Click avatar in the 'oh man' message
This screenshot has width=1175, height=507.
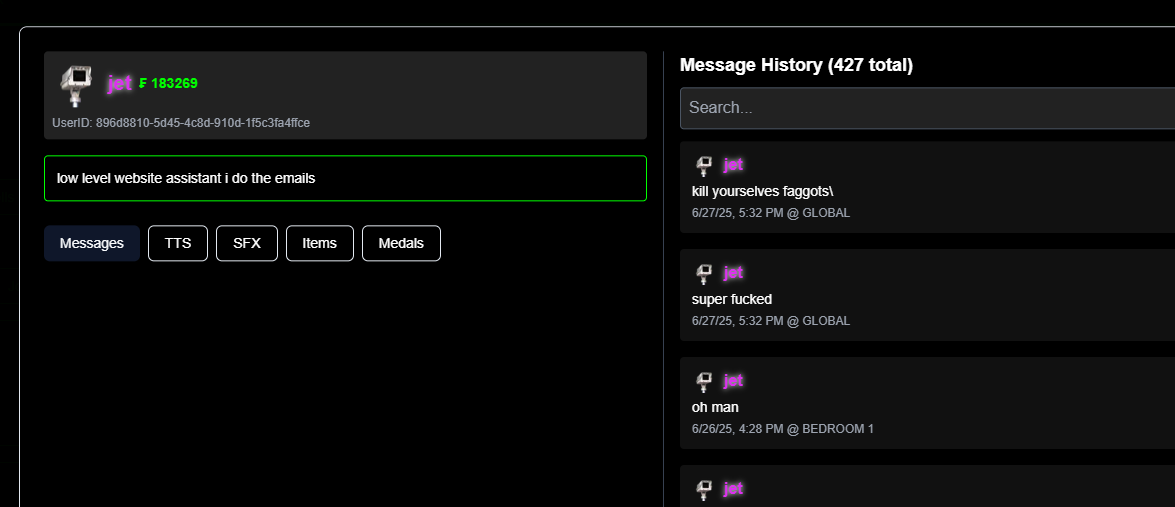tap(704, 382)
